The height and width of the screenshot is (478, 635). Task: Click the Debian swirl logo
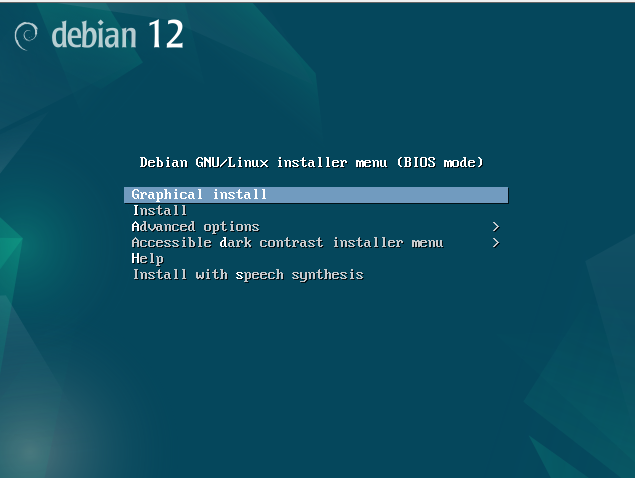coord(26,36)
